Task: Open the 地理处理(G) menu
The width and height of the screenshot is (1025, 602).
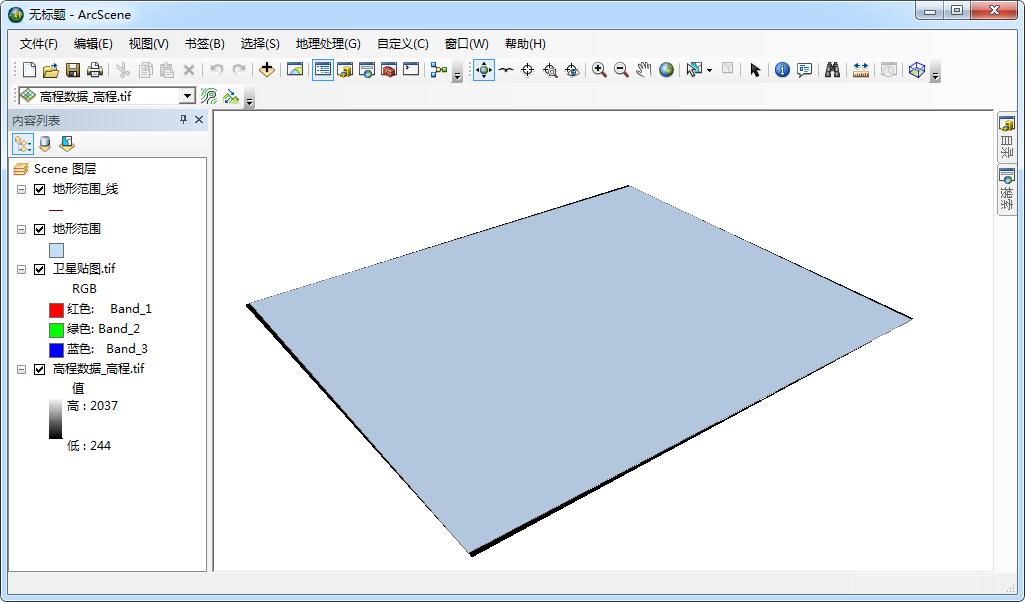Action: pyautogui.click(x=327, y=44)
